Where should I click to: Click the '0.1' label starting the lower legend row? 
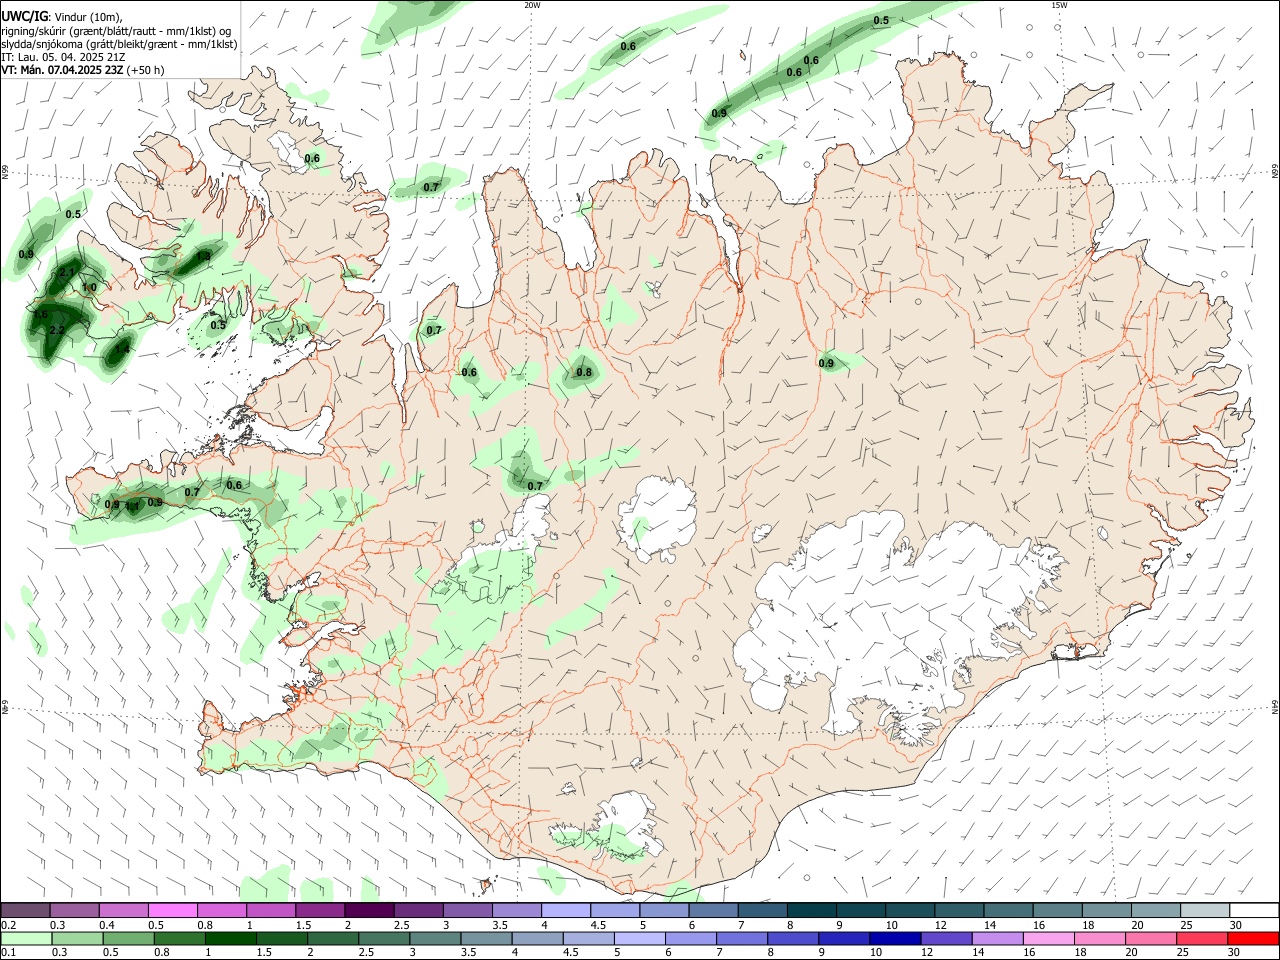[8, 952]
